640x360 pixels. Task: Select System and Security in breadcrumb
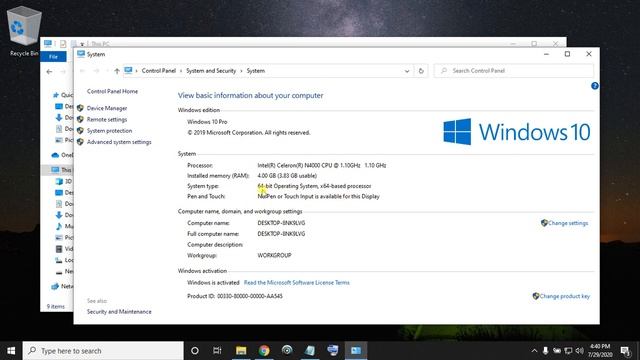pos(211,71)
